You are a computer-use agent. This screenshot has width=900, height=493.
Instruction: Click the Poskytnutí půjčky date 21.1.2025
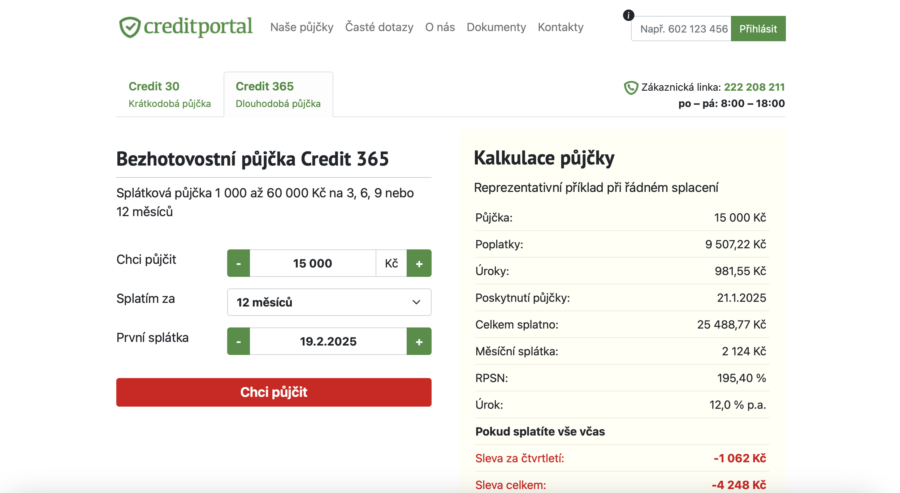tap(741, 298)
